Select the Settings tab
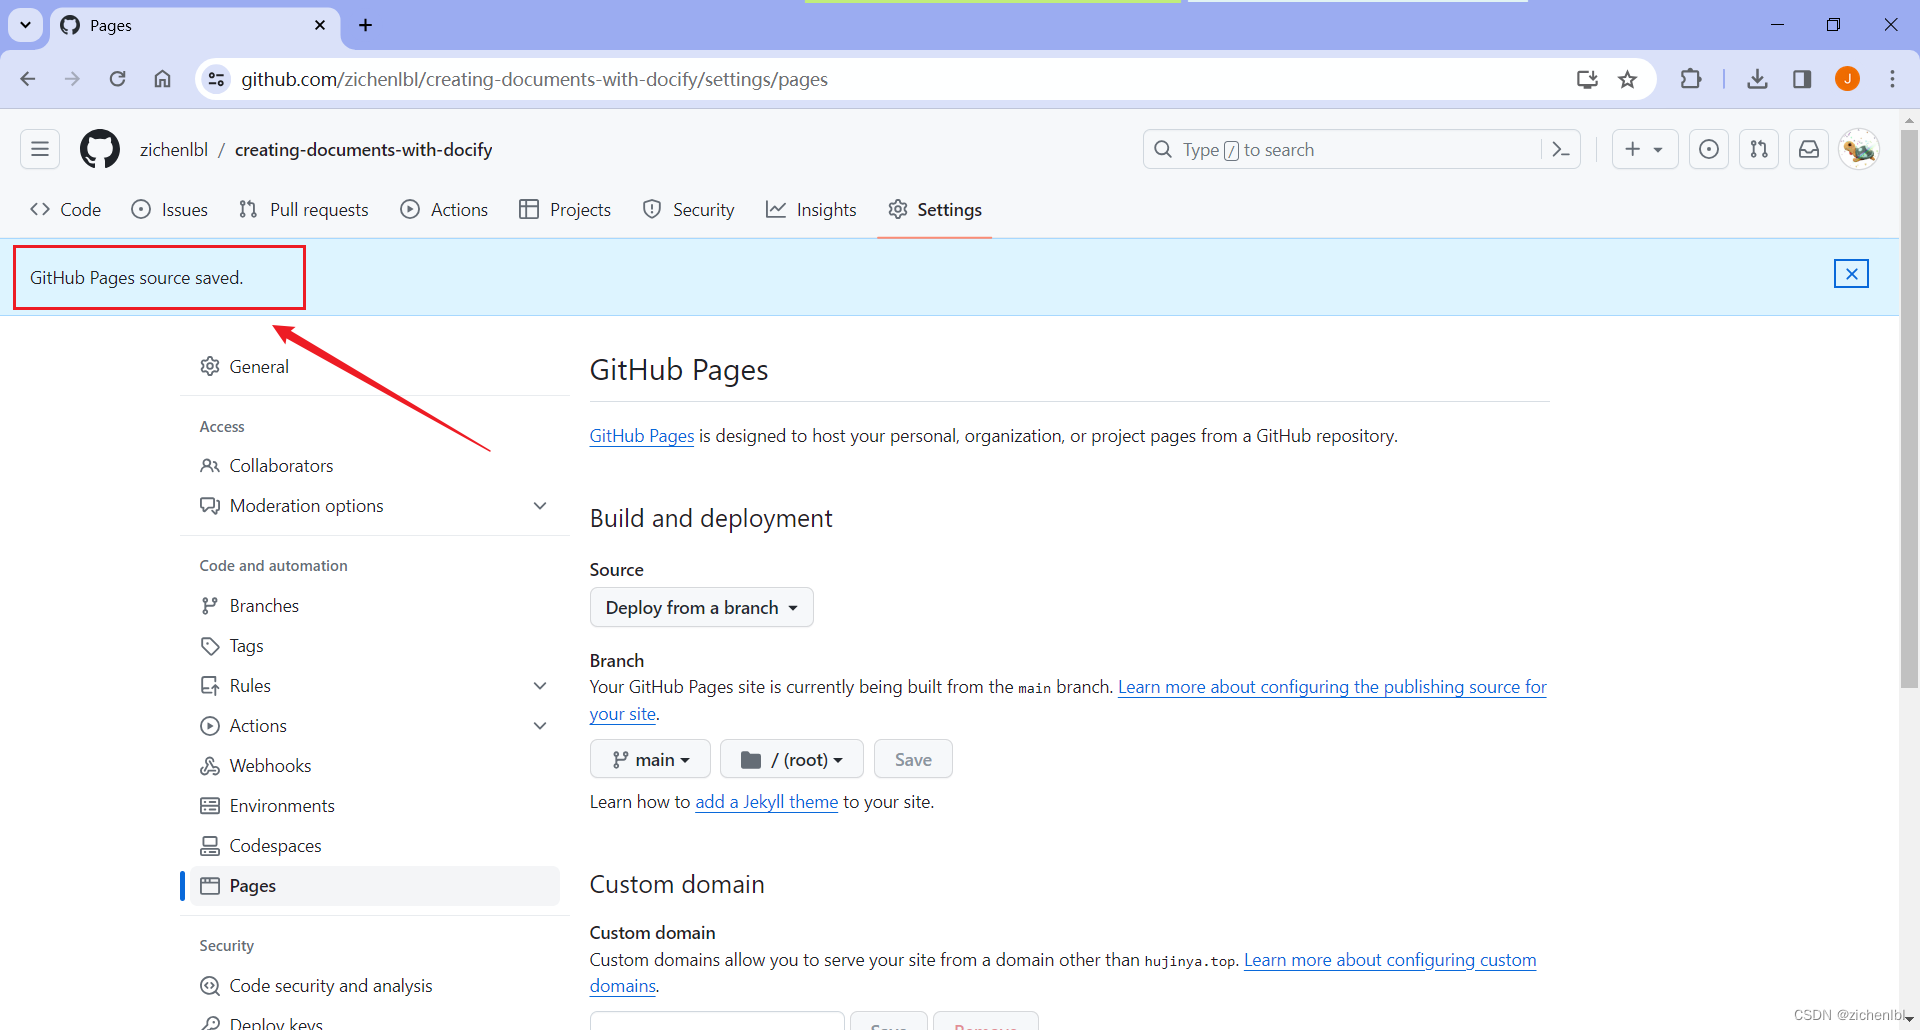 (x=935, y=209)
